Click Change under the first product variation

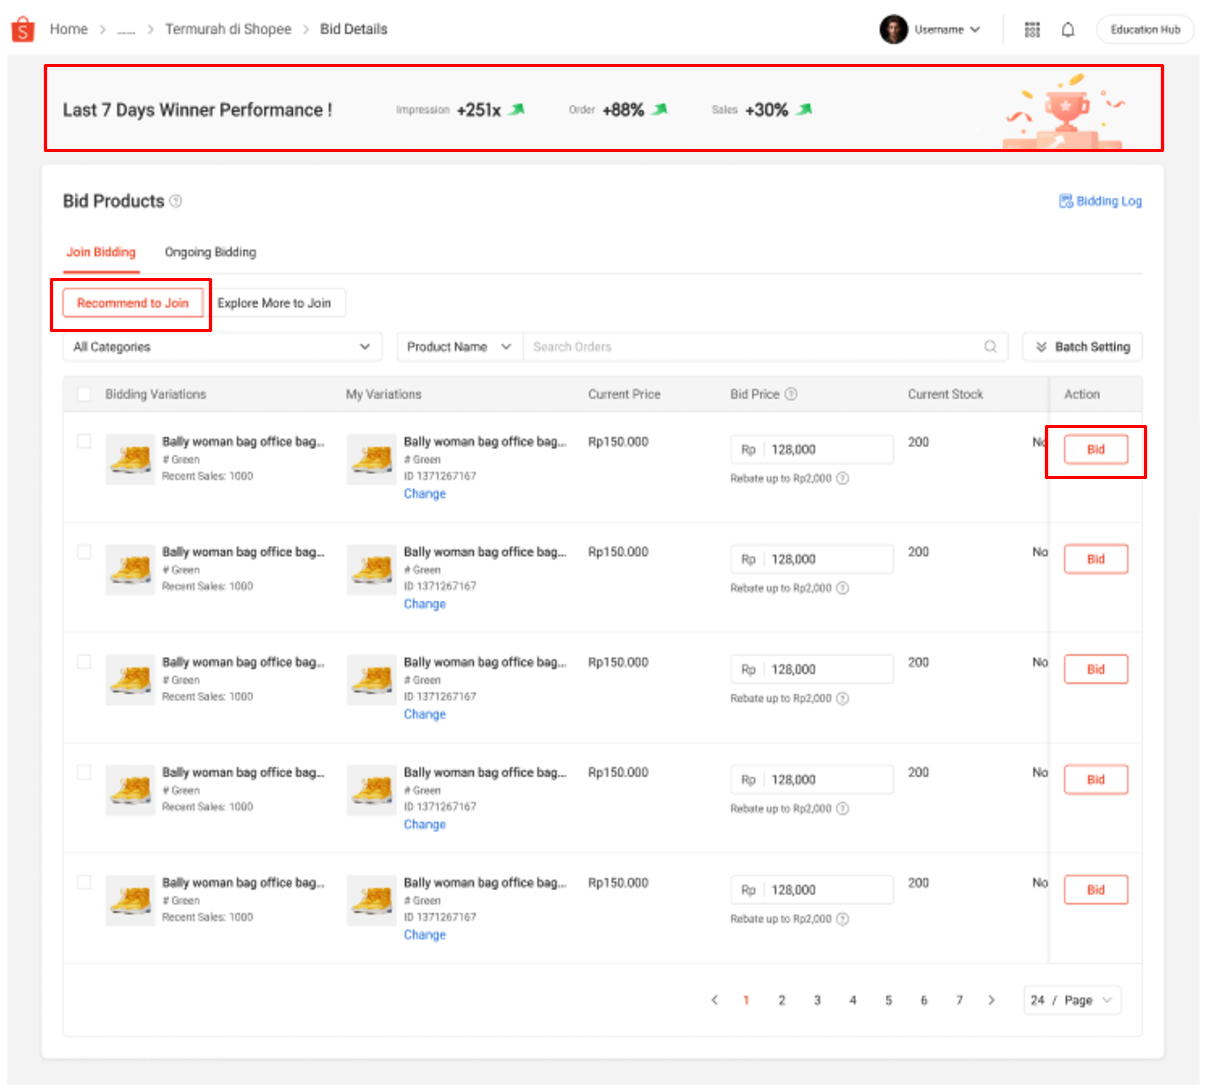[x=424, y=493]
